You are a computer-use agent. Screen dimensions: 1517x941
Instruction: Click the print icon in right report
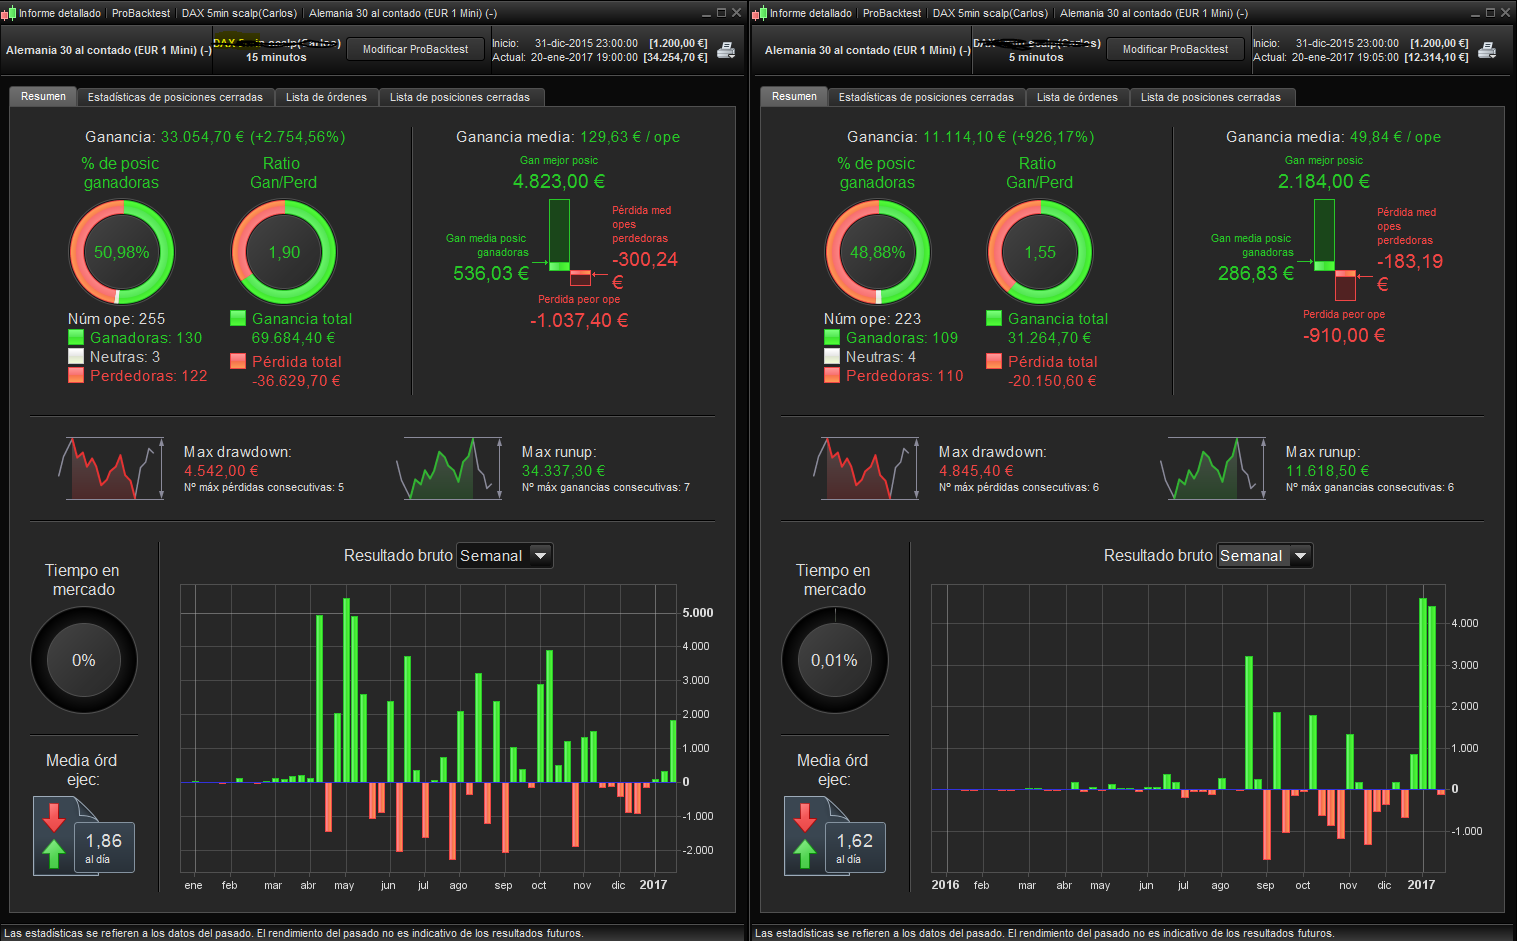(1487, 50)
